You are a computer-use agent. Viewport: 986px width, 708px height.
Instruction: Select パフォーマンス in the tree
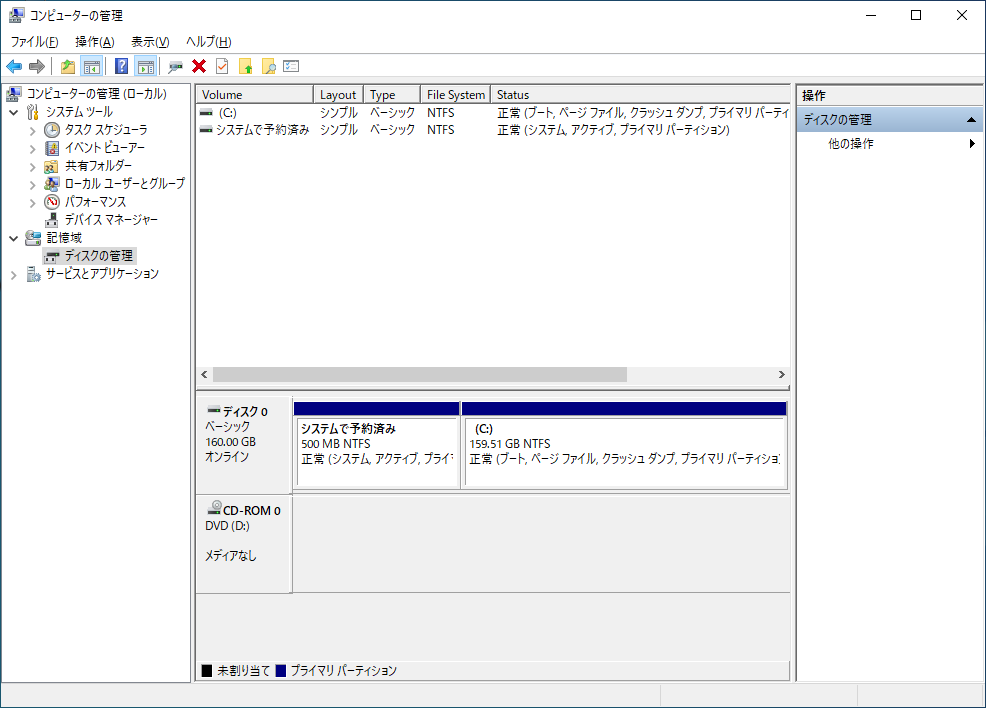pos(95,202)
